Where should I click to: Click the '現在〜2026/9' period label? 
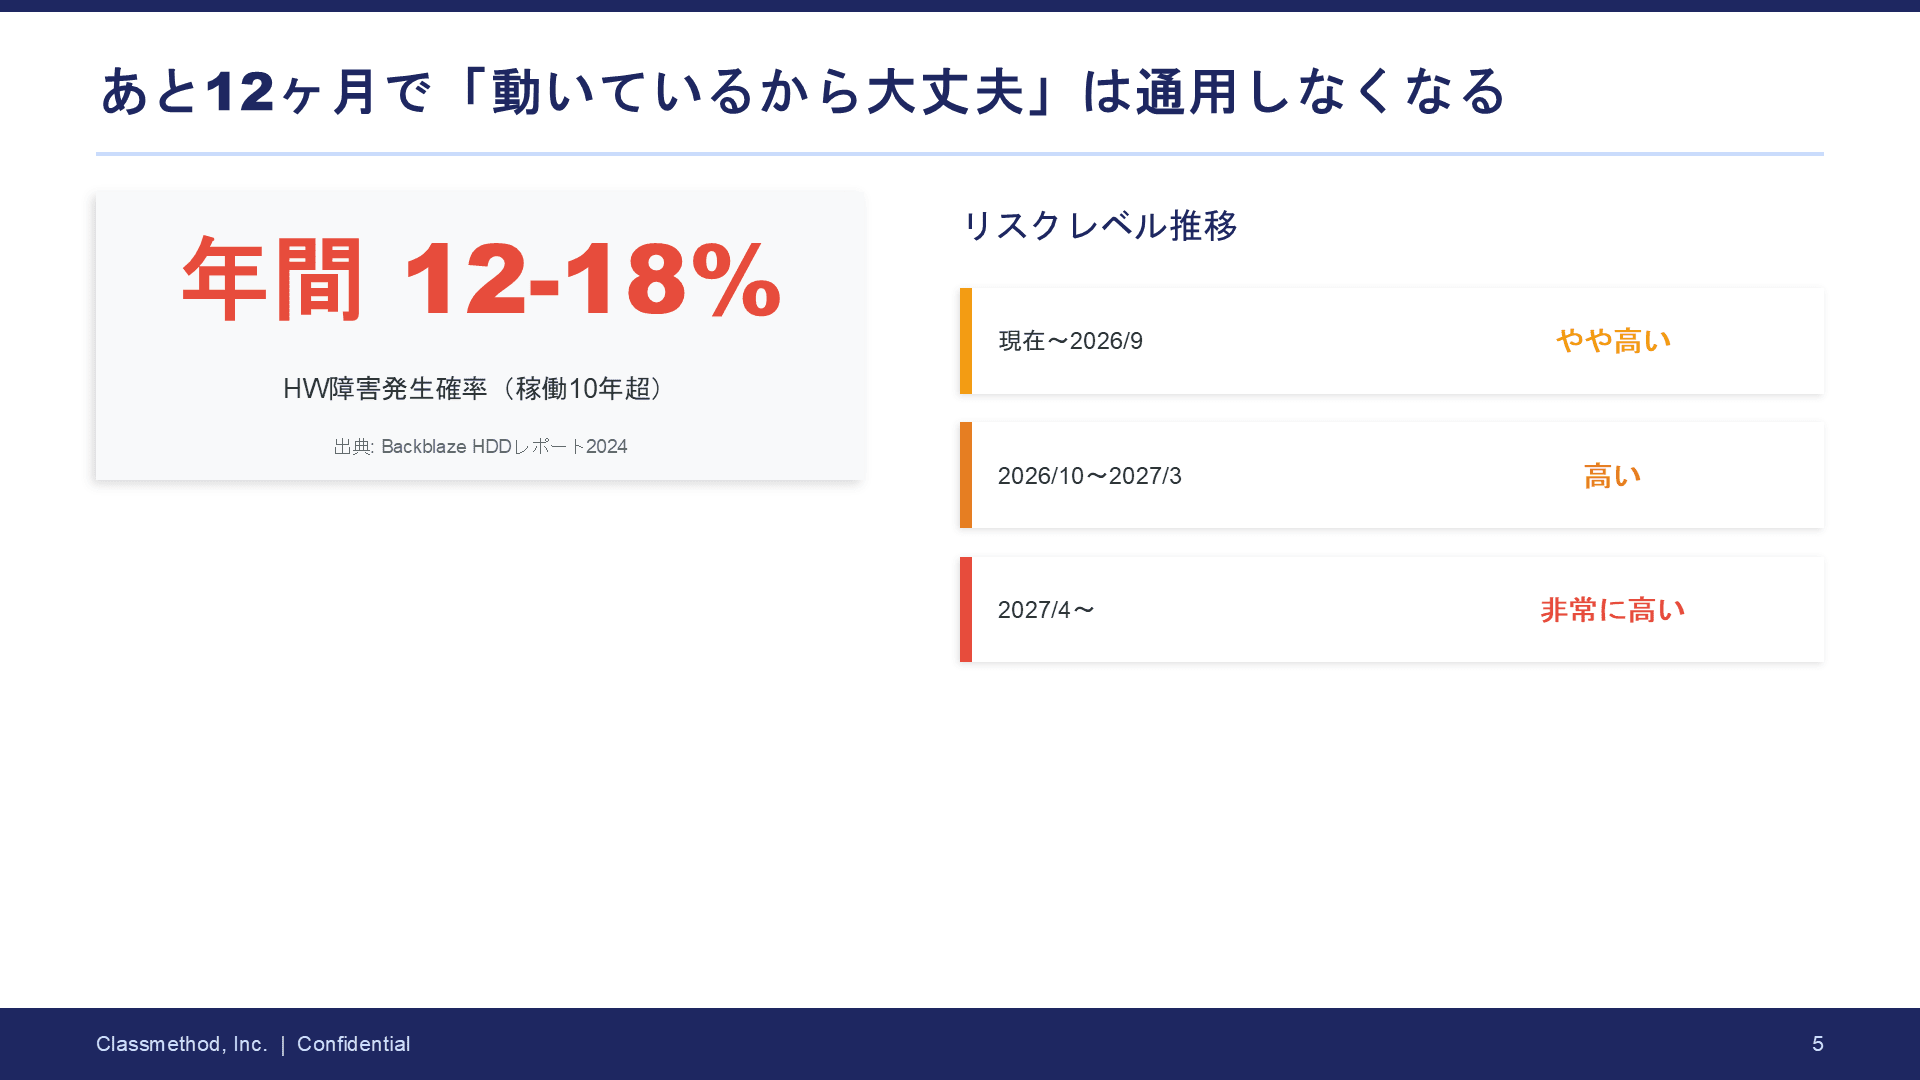click(1070, 341)
